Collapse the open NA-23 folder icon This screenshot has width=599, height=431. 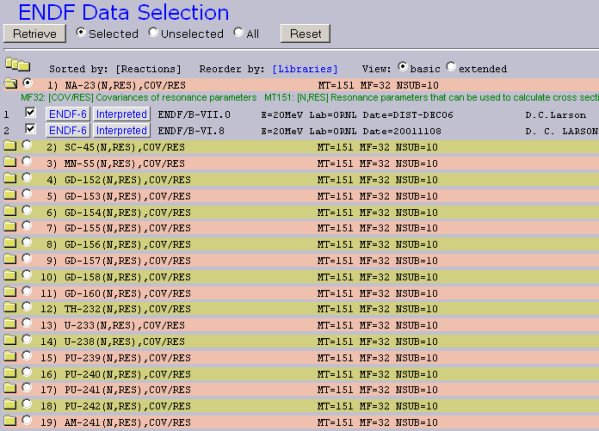click(11, 84)
